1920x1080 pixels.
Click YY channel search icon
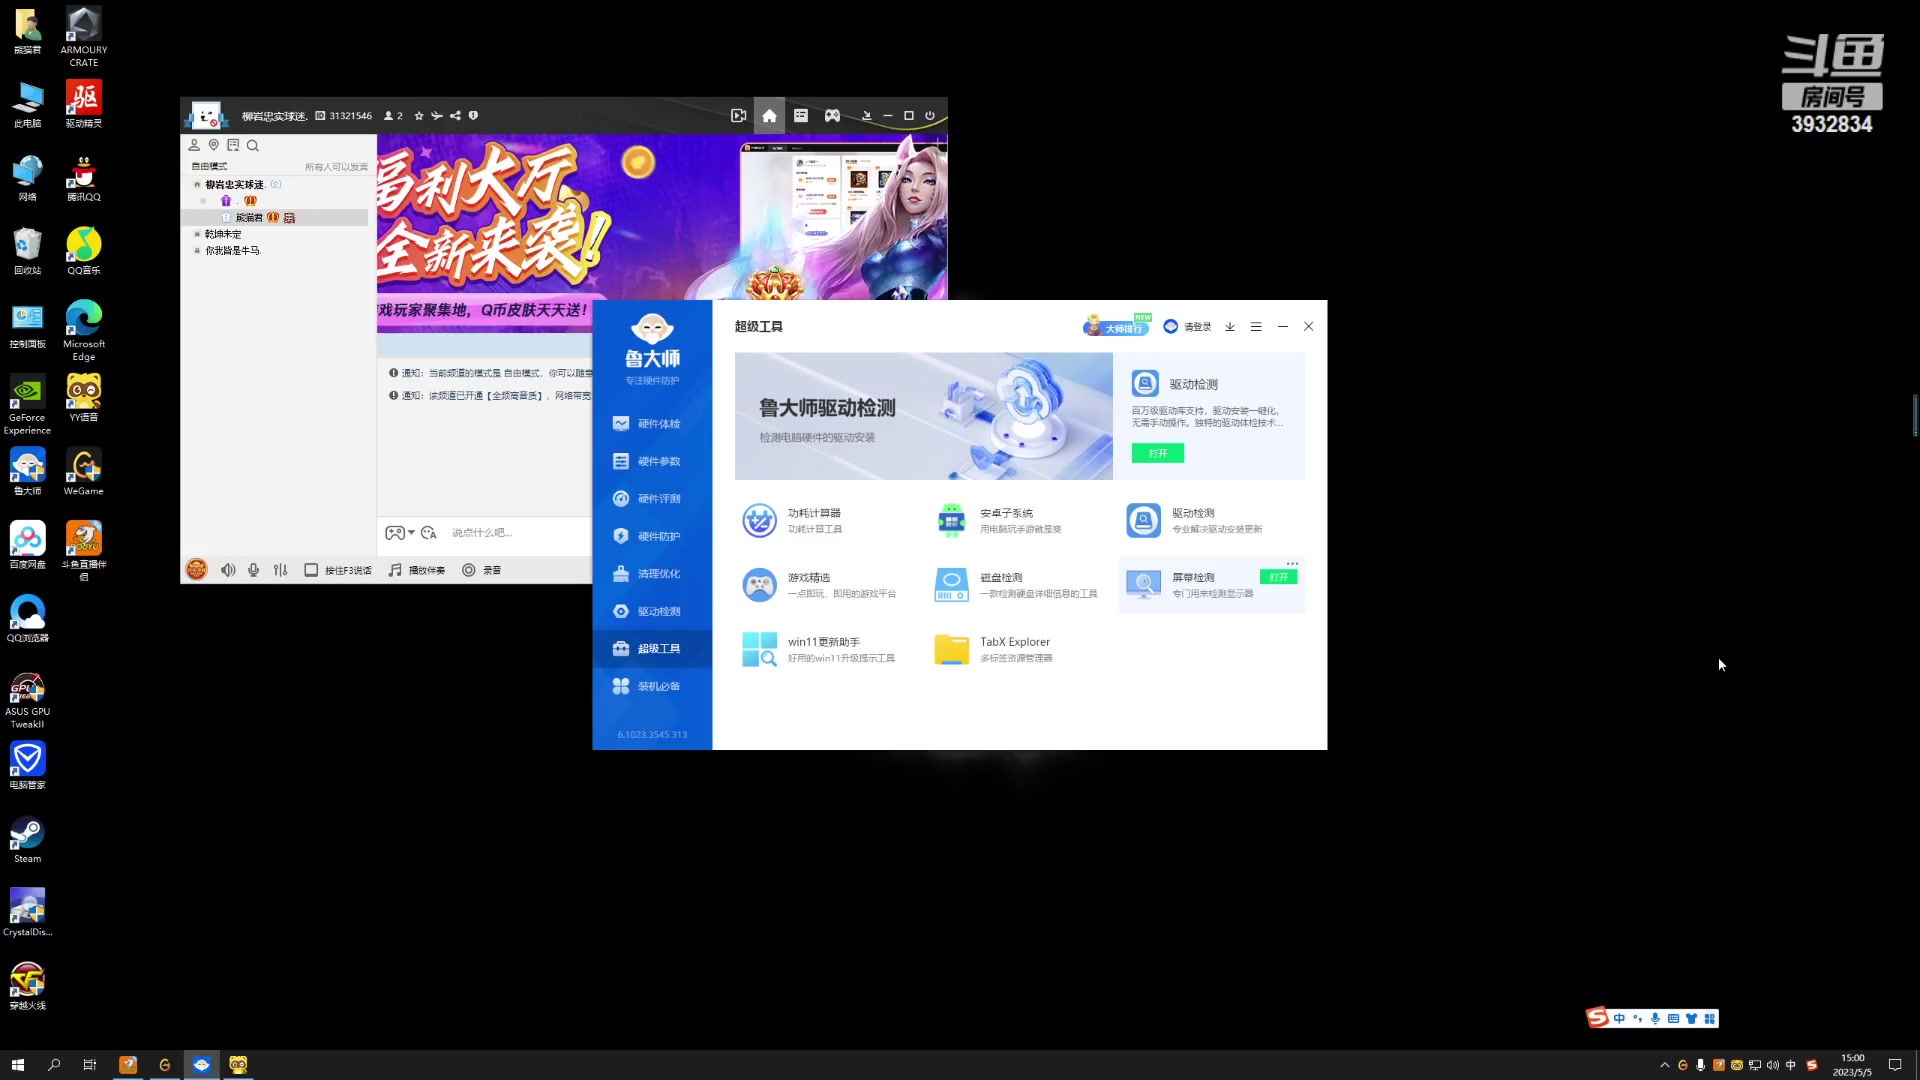(x=253, y=145)
